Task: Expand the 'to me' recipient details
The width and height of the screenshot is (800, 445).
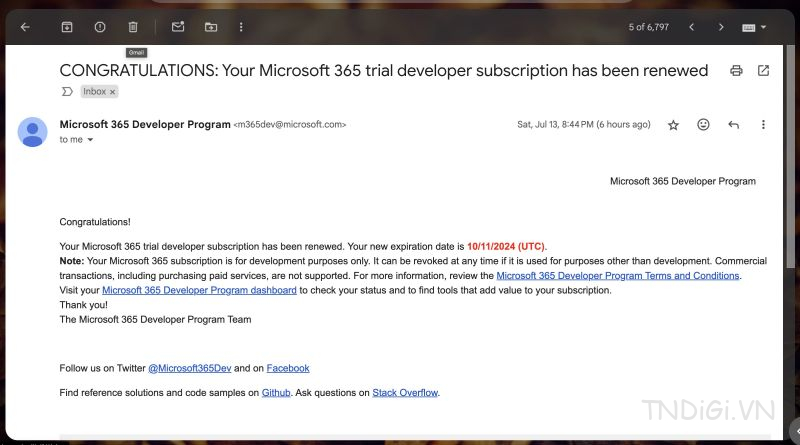Action: (x=90, y=140)
